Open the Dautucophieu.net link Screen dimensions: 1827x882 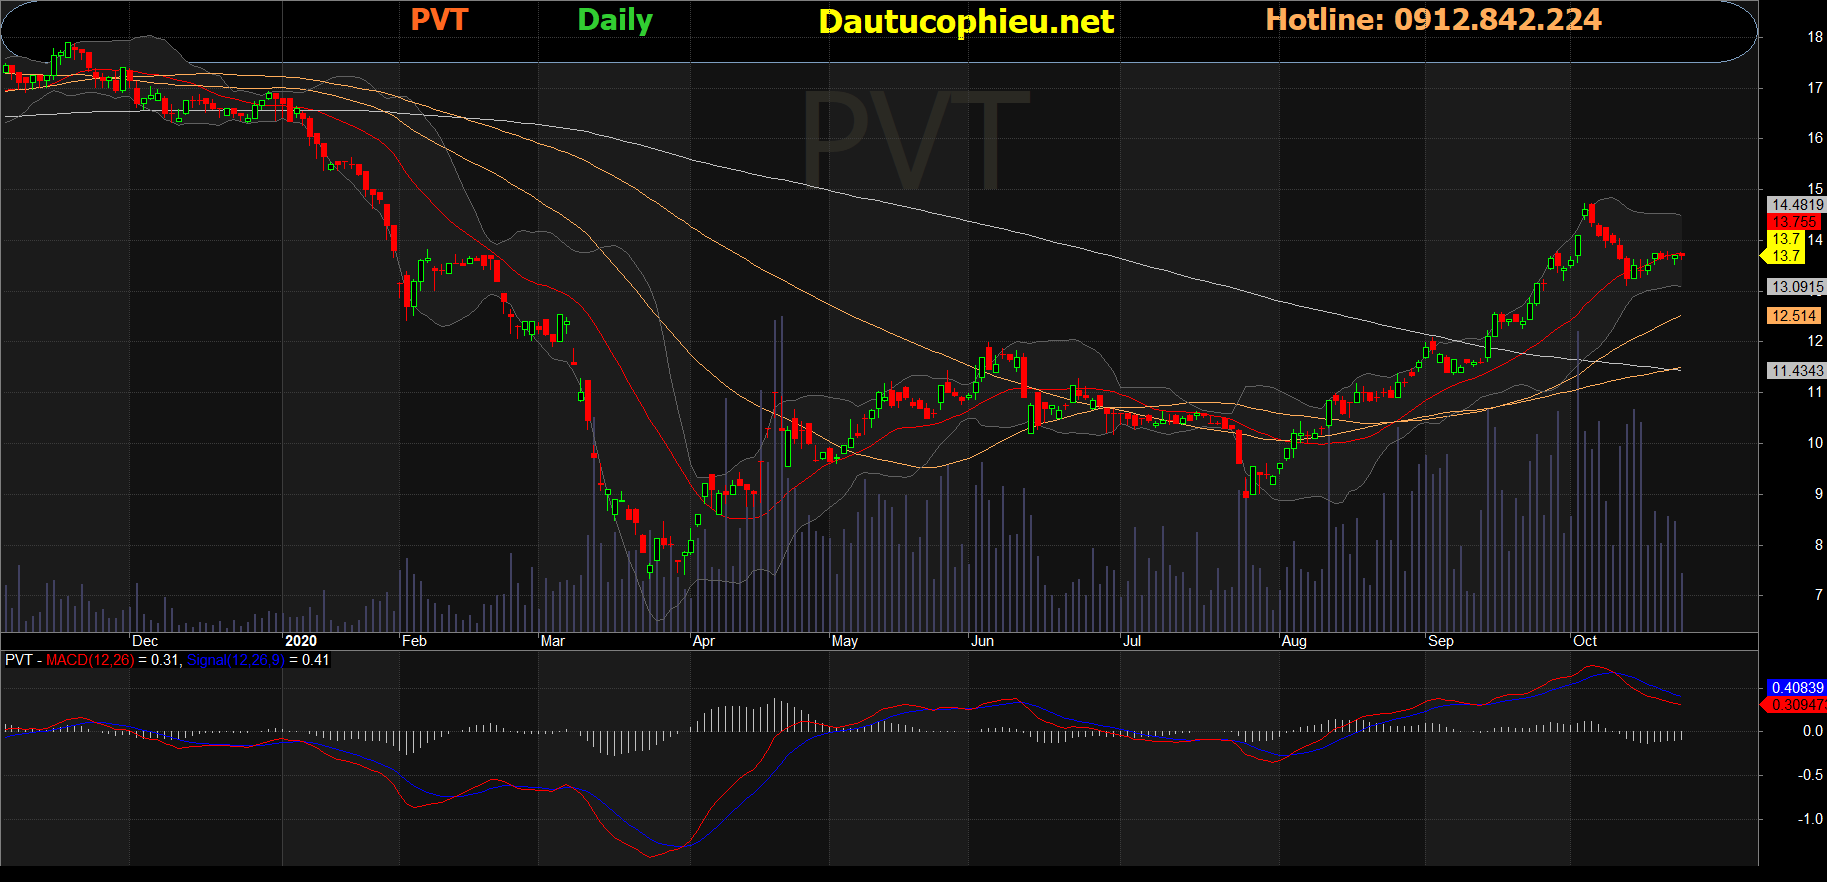tap(965, 22)
